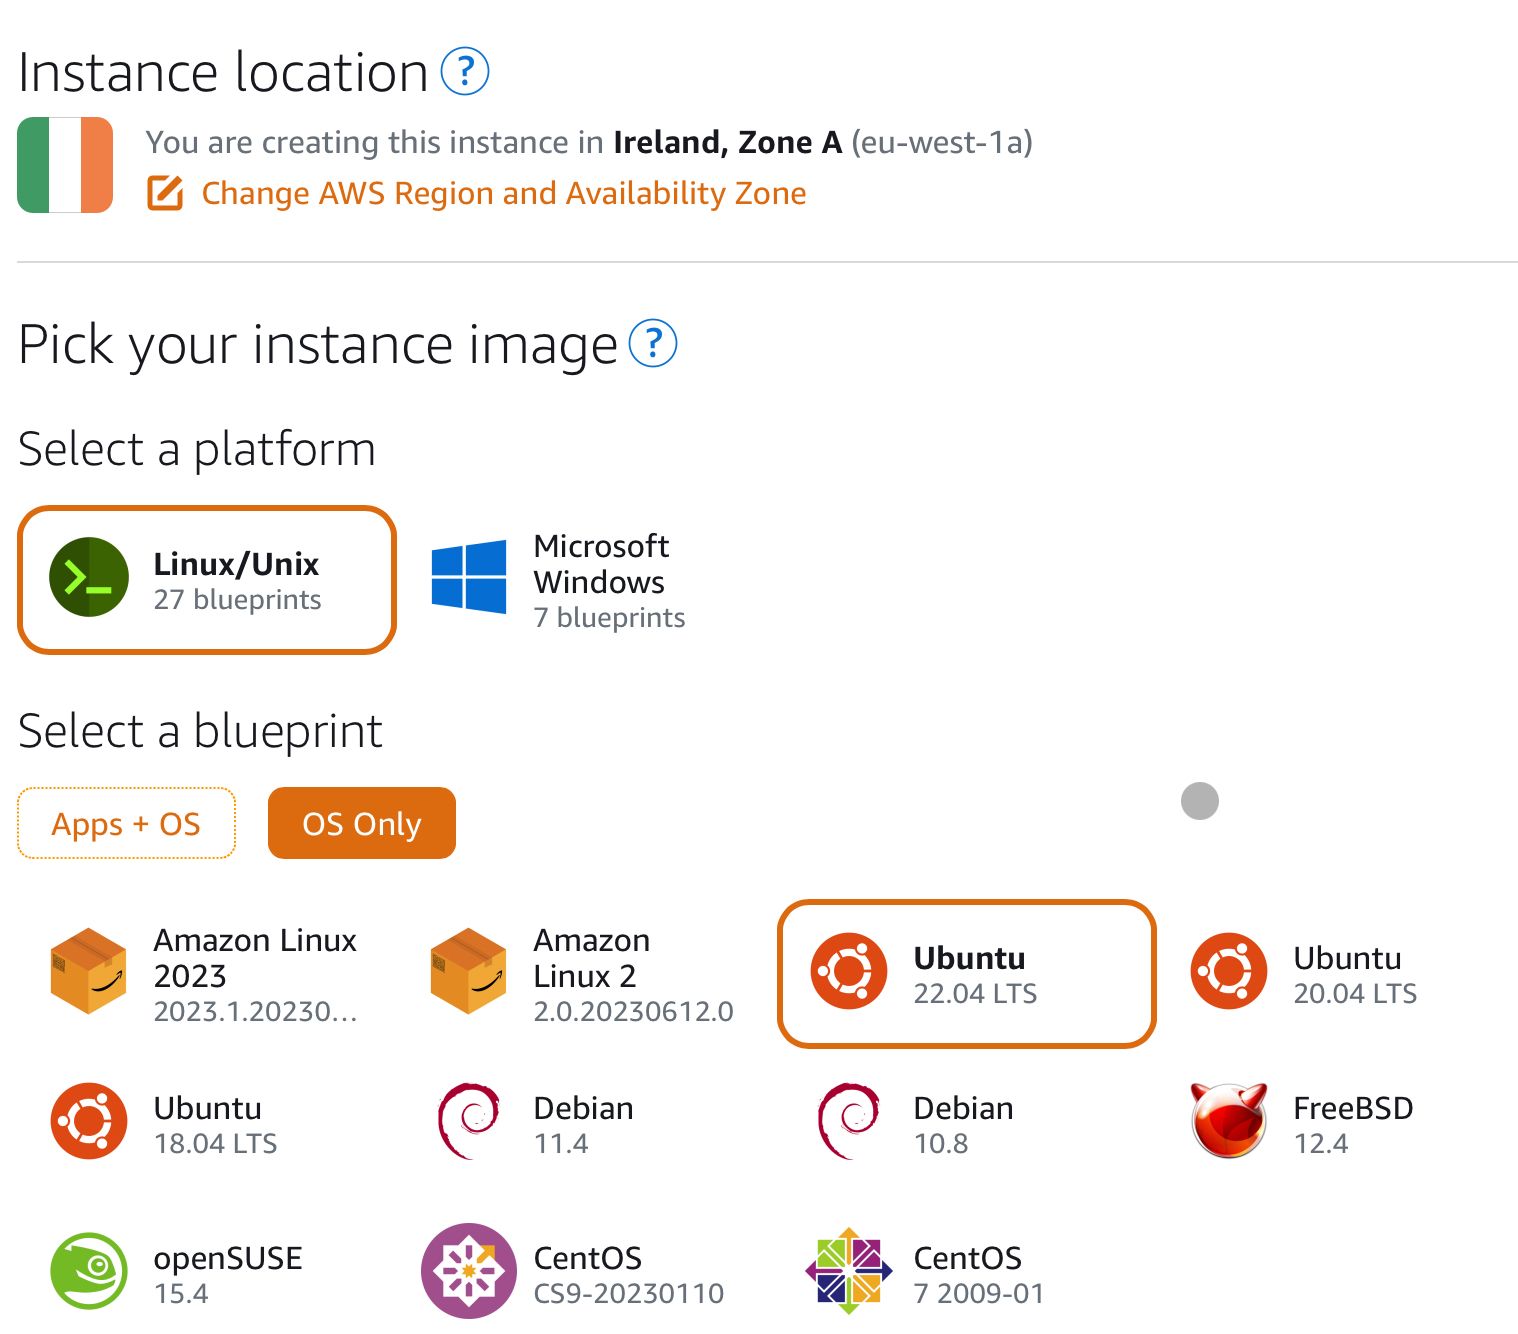Click the Microsoft Windows logo icon
Image resolution: width=1518 pixels, height=1334 pixels.
pyautogui.click(x=469, y=577)
